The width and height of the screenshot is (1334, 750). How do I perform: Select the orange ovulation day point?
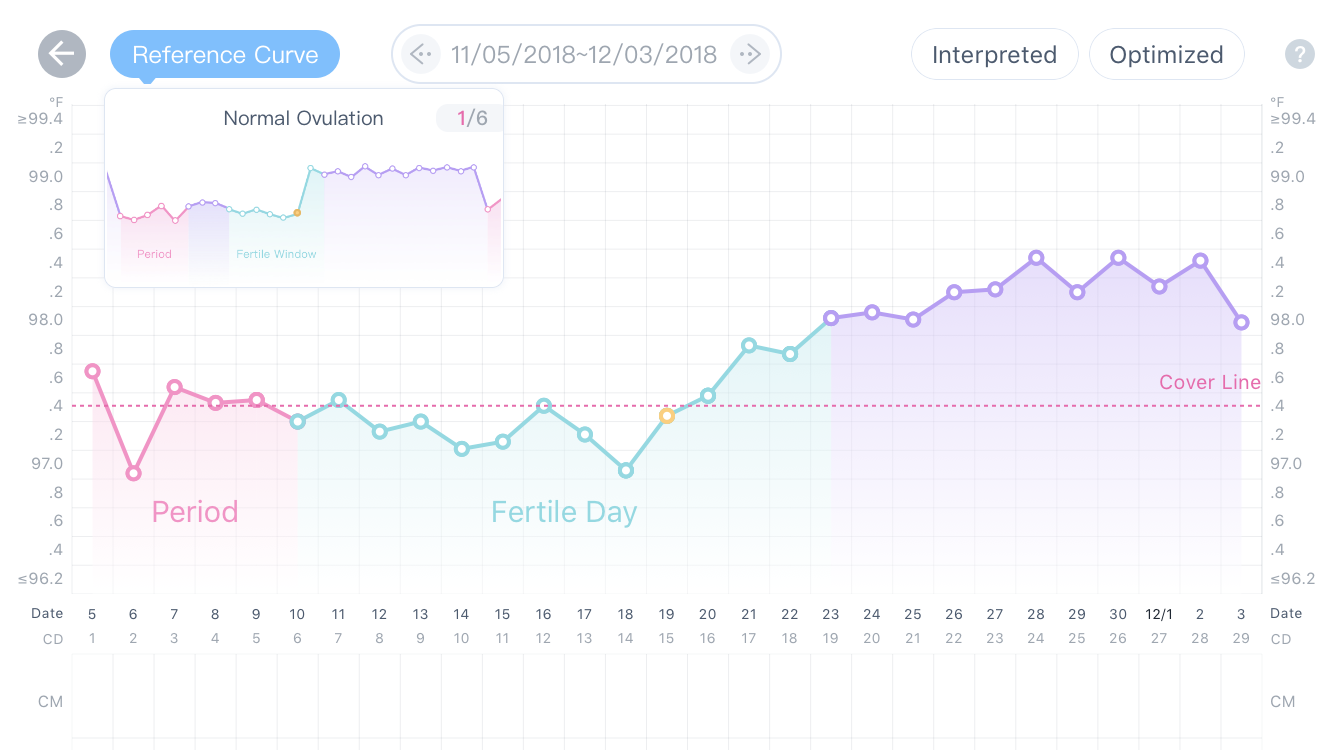[667, 416]
